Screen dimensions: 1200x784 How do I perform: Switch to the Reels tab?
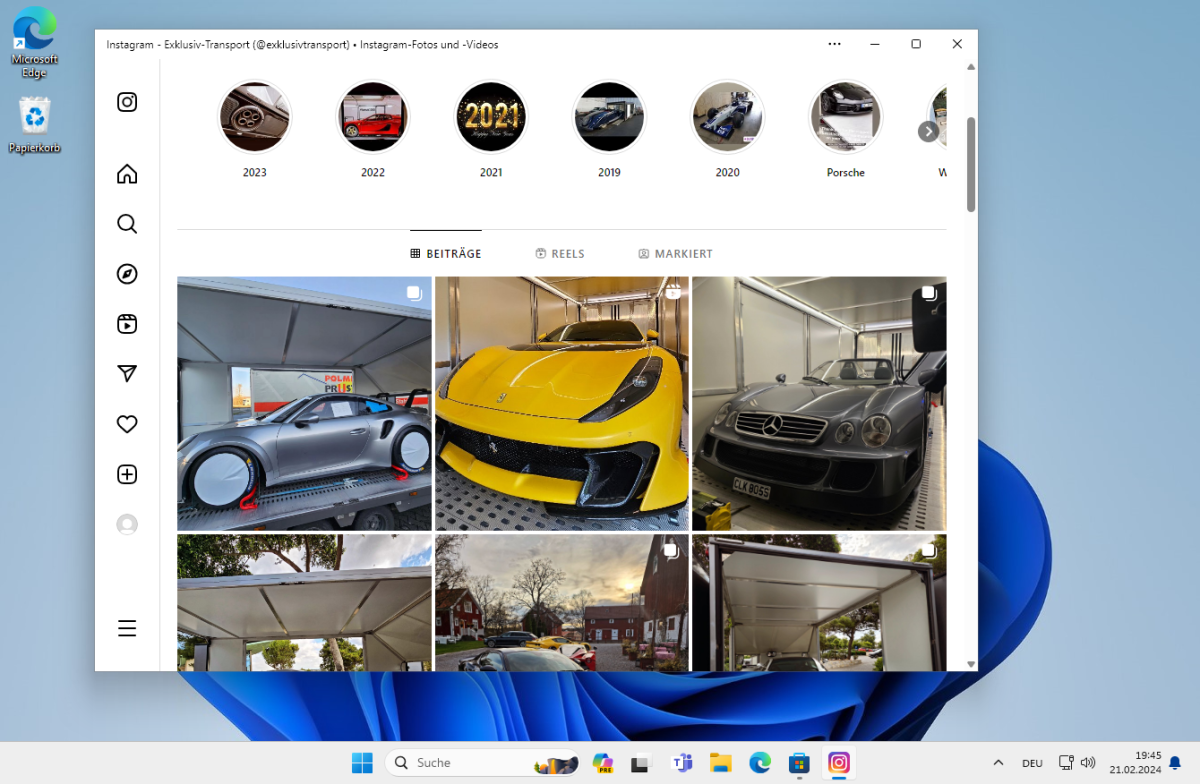click(559, 254)
